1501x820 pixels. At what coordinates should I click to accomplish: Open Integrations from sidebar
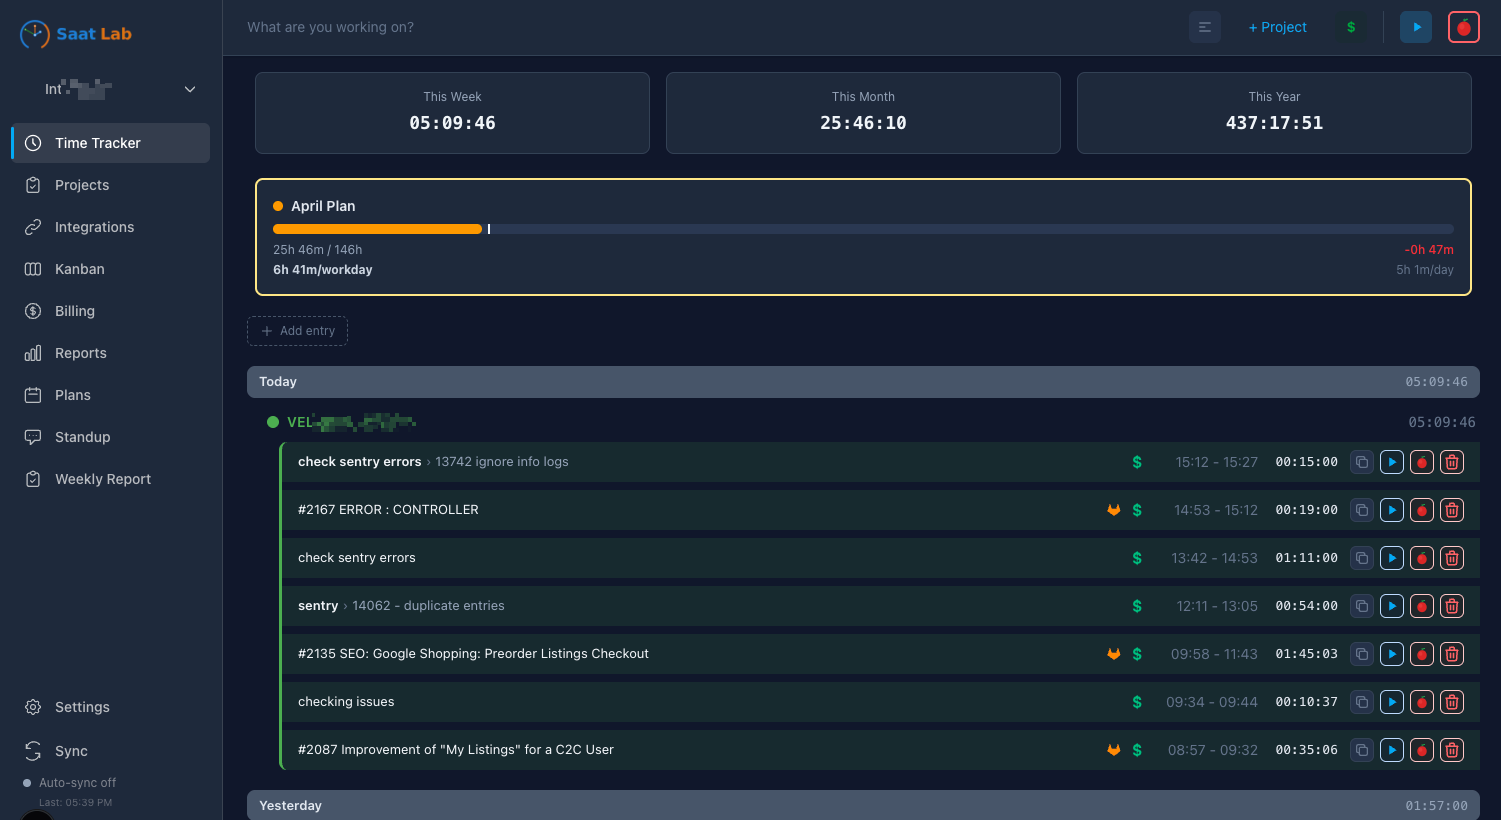[x=111, y=227]
